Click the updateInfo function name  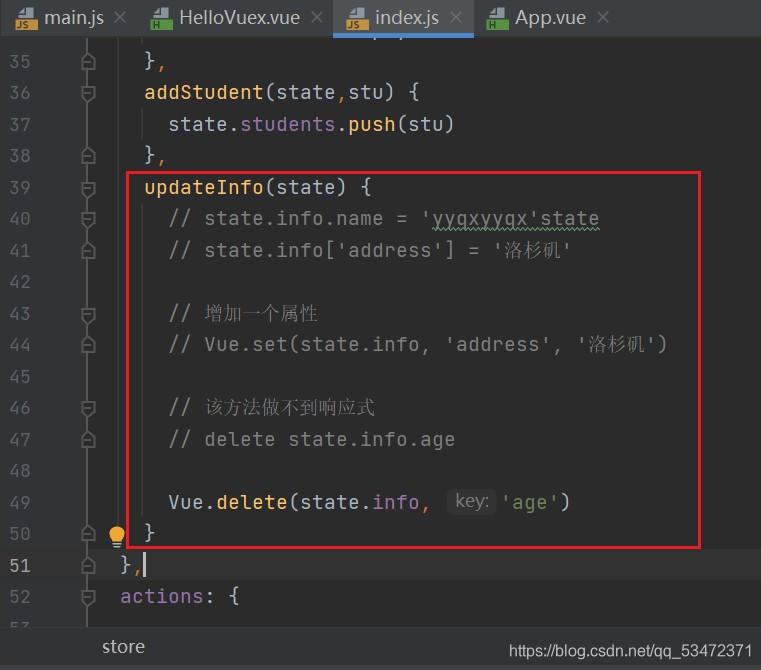tap(204, 187)
